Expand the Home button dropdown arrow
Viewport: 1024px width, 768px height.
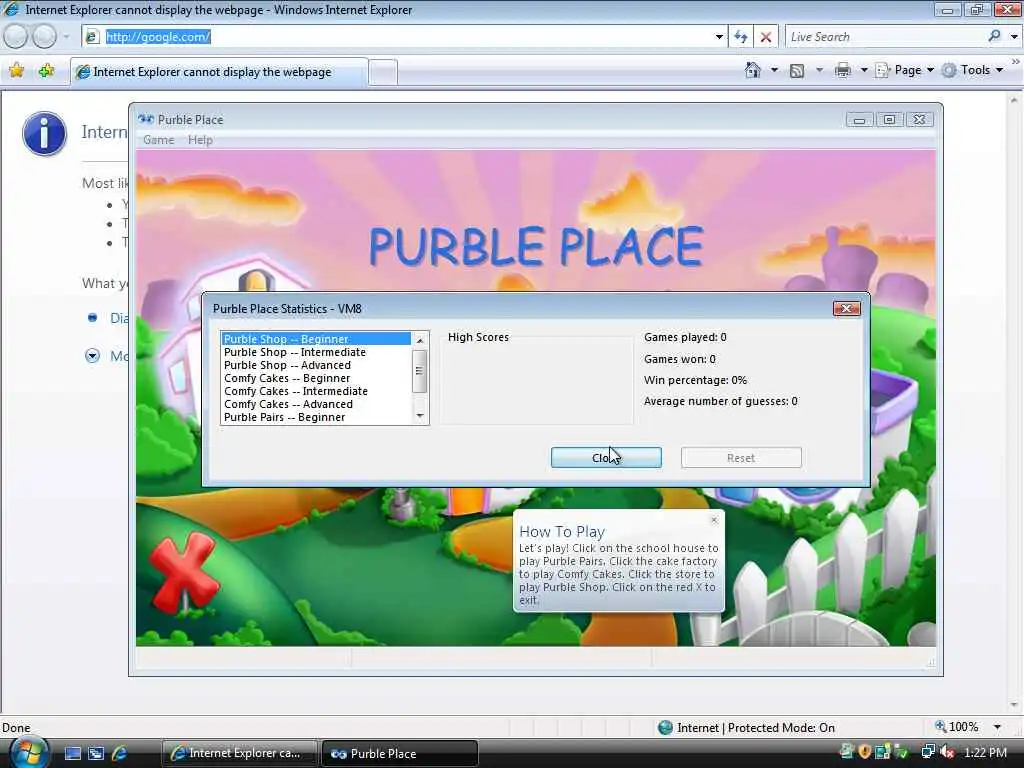point(775,70)
